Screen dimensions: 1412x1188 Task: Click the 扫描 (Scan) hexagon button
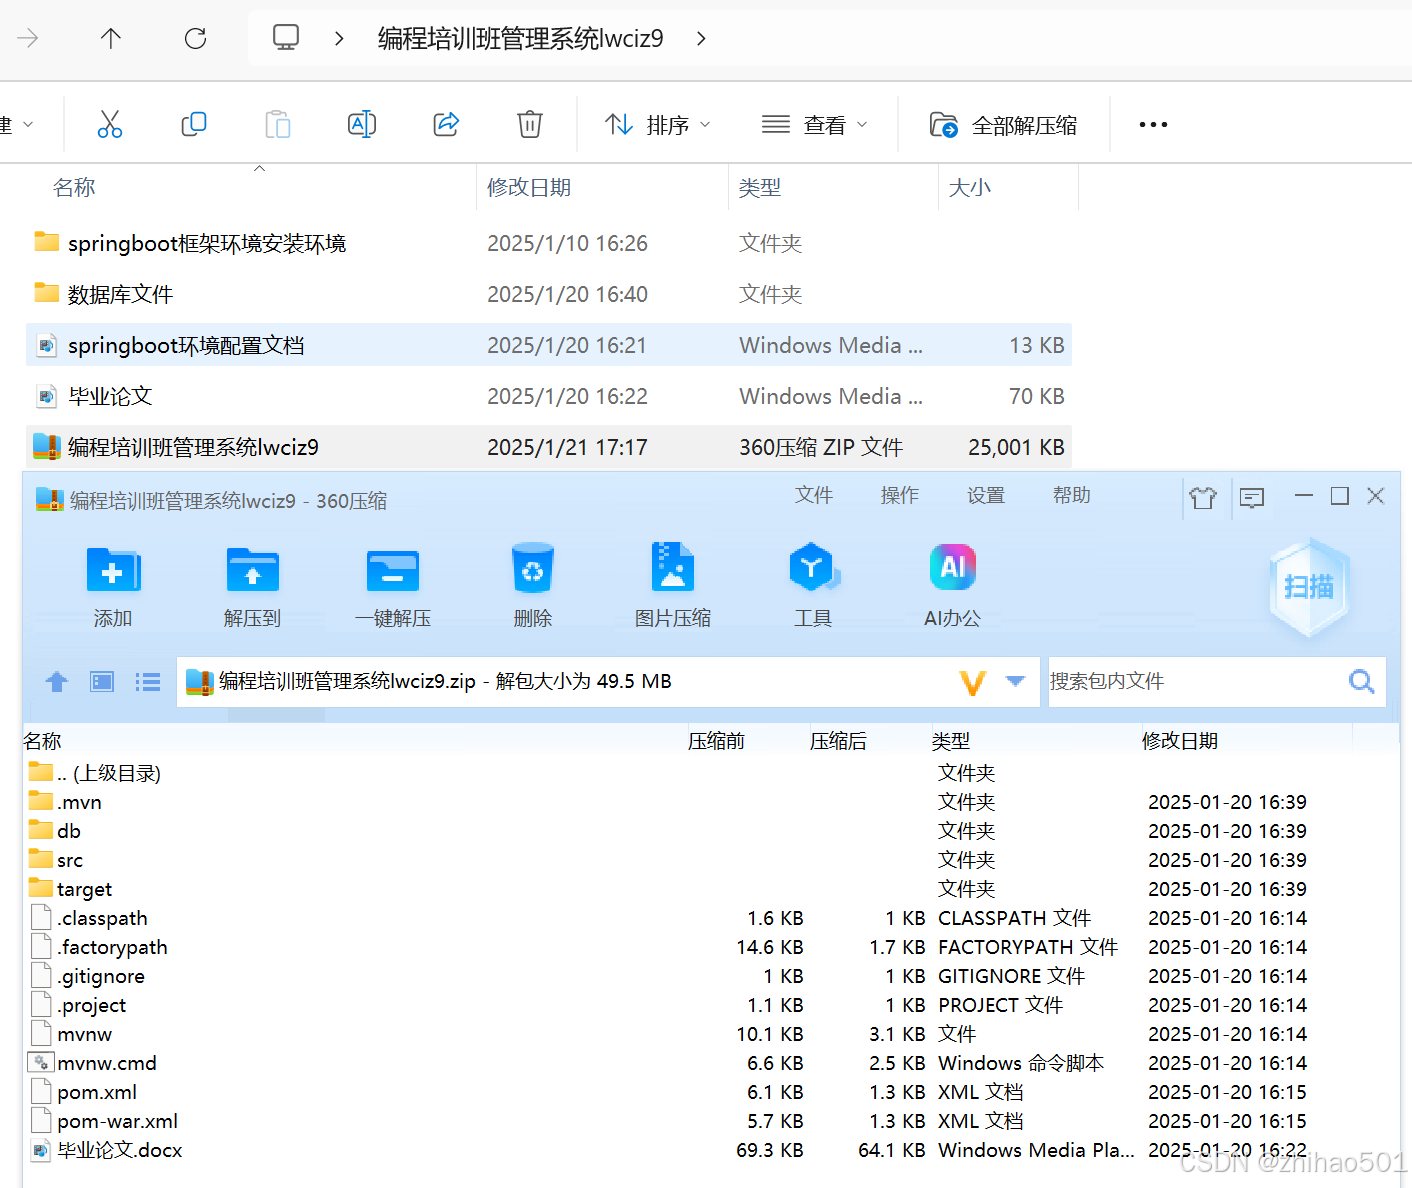(x=1309, y=587)
